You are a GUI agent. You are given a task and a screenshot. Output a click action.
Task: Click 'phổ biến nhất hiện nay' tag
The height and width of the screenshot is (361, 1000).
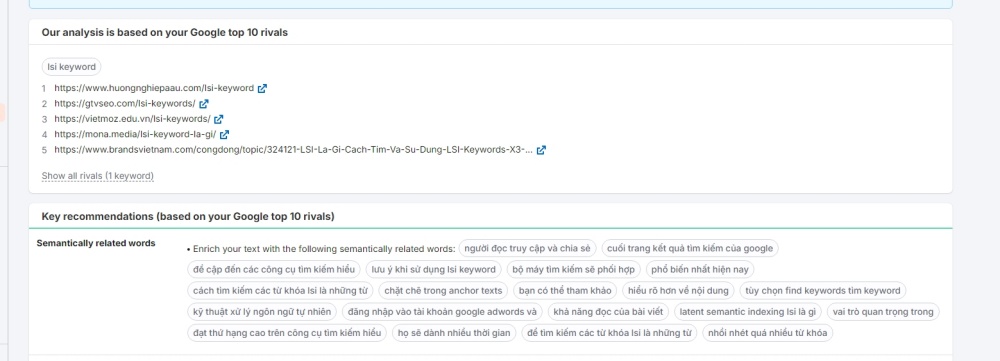tap(700, 269)
